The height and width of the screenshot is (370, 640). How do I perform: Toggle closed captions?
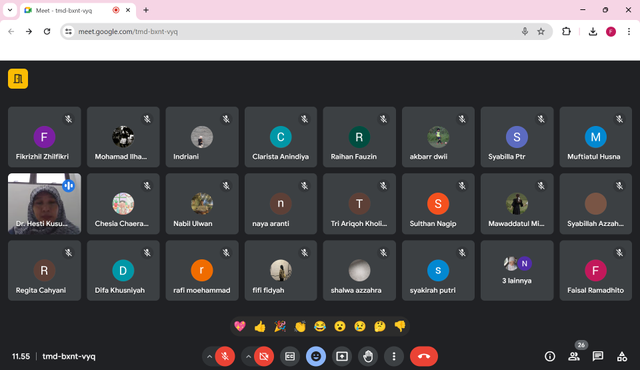pos(290,356)
